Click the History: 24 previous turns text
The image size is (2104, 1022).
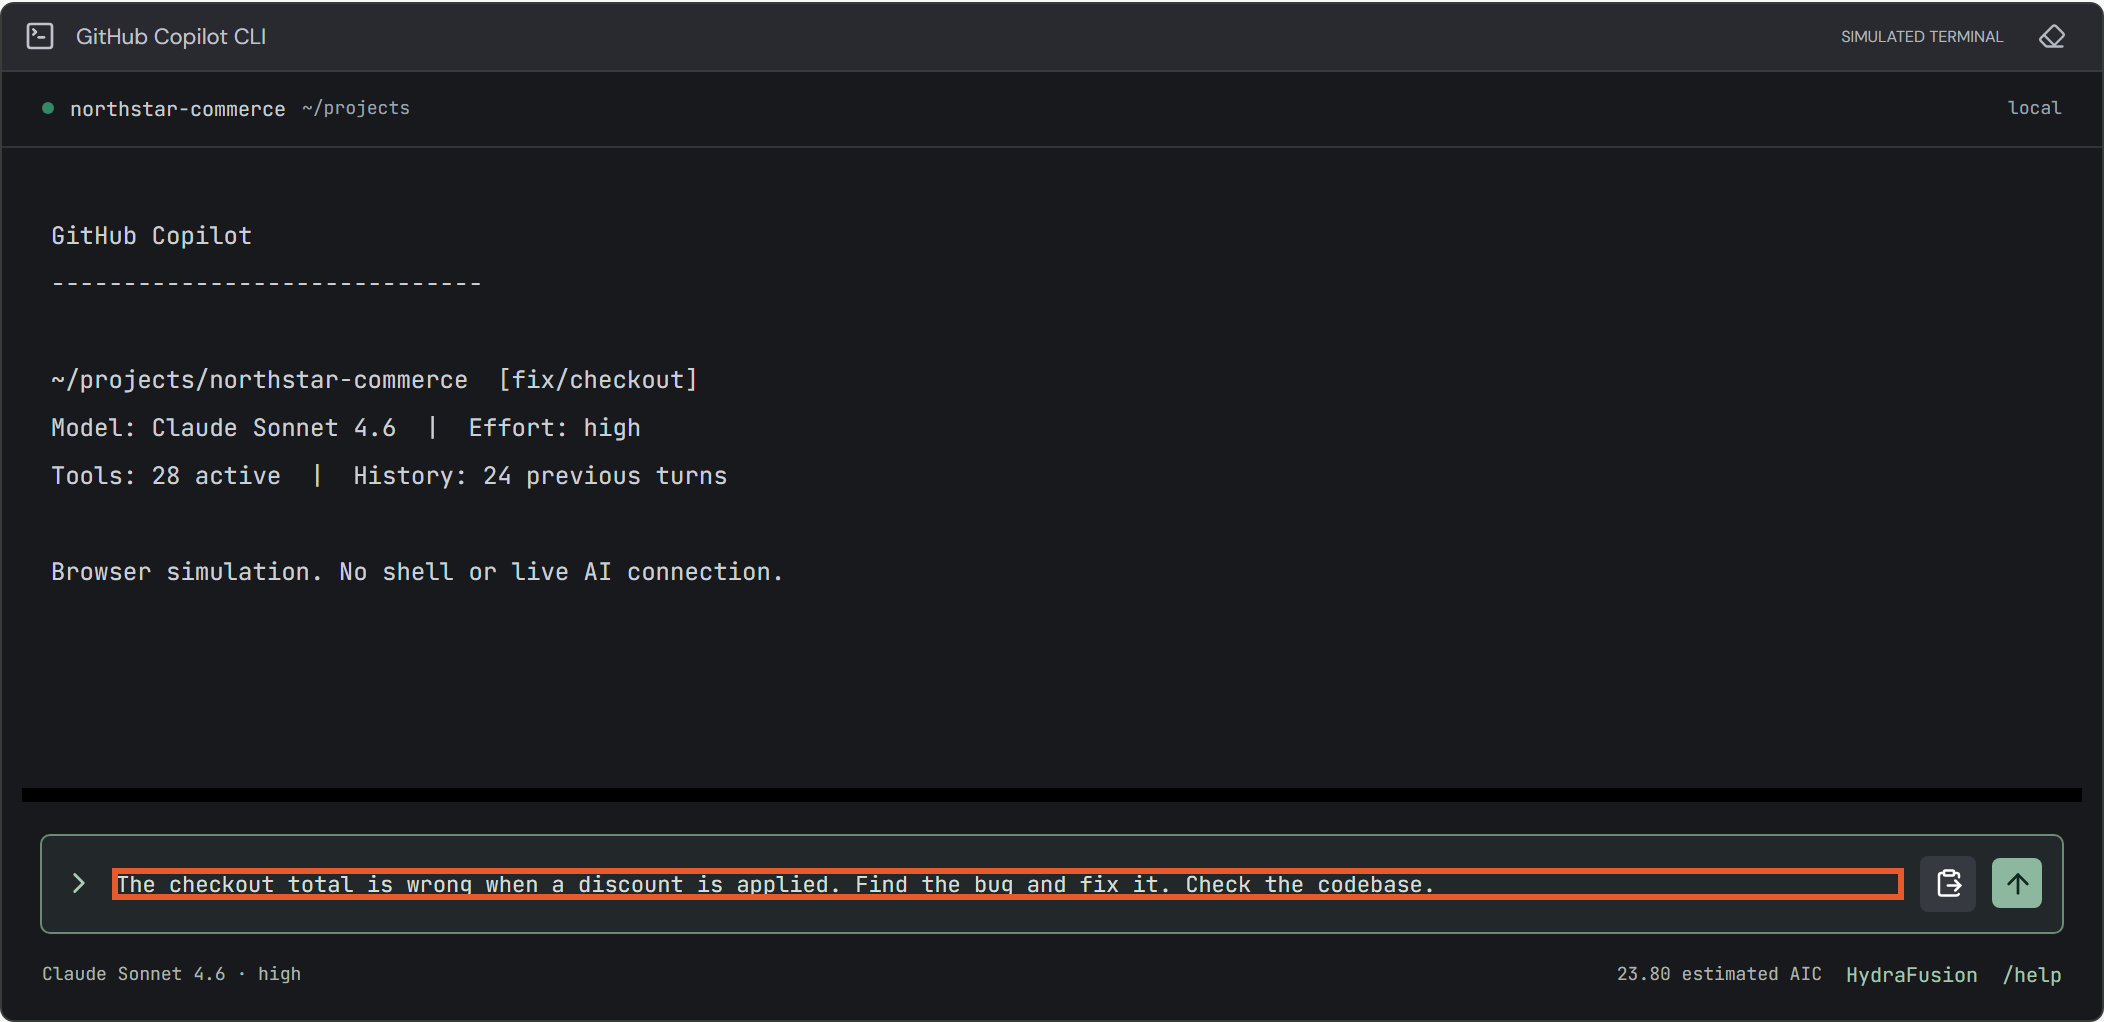click(x=540, y=476)
